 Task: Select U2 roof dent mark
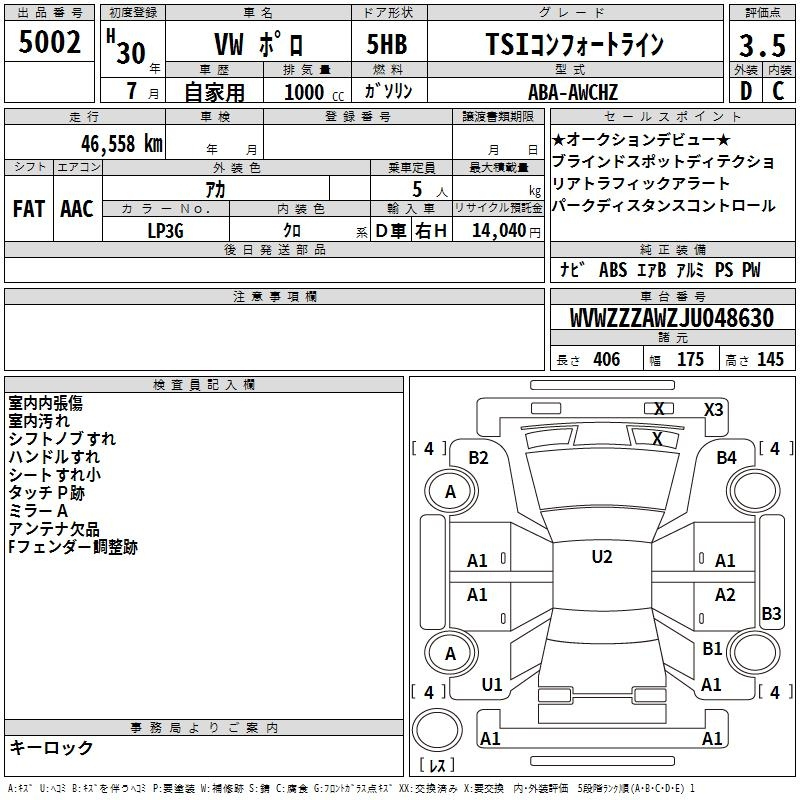coord(602,557)
